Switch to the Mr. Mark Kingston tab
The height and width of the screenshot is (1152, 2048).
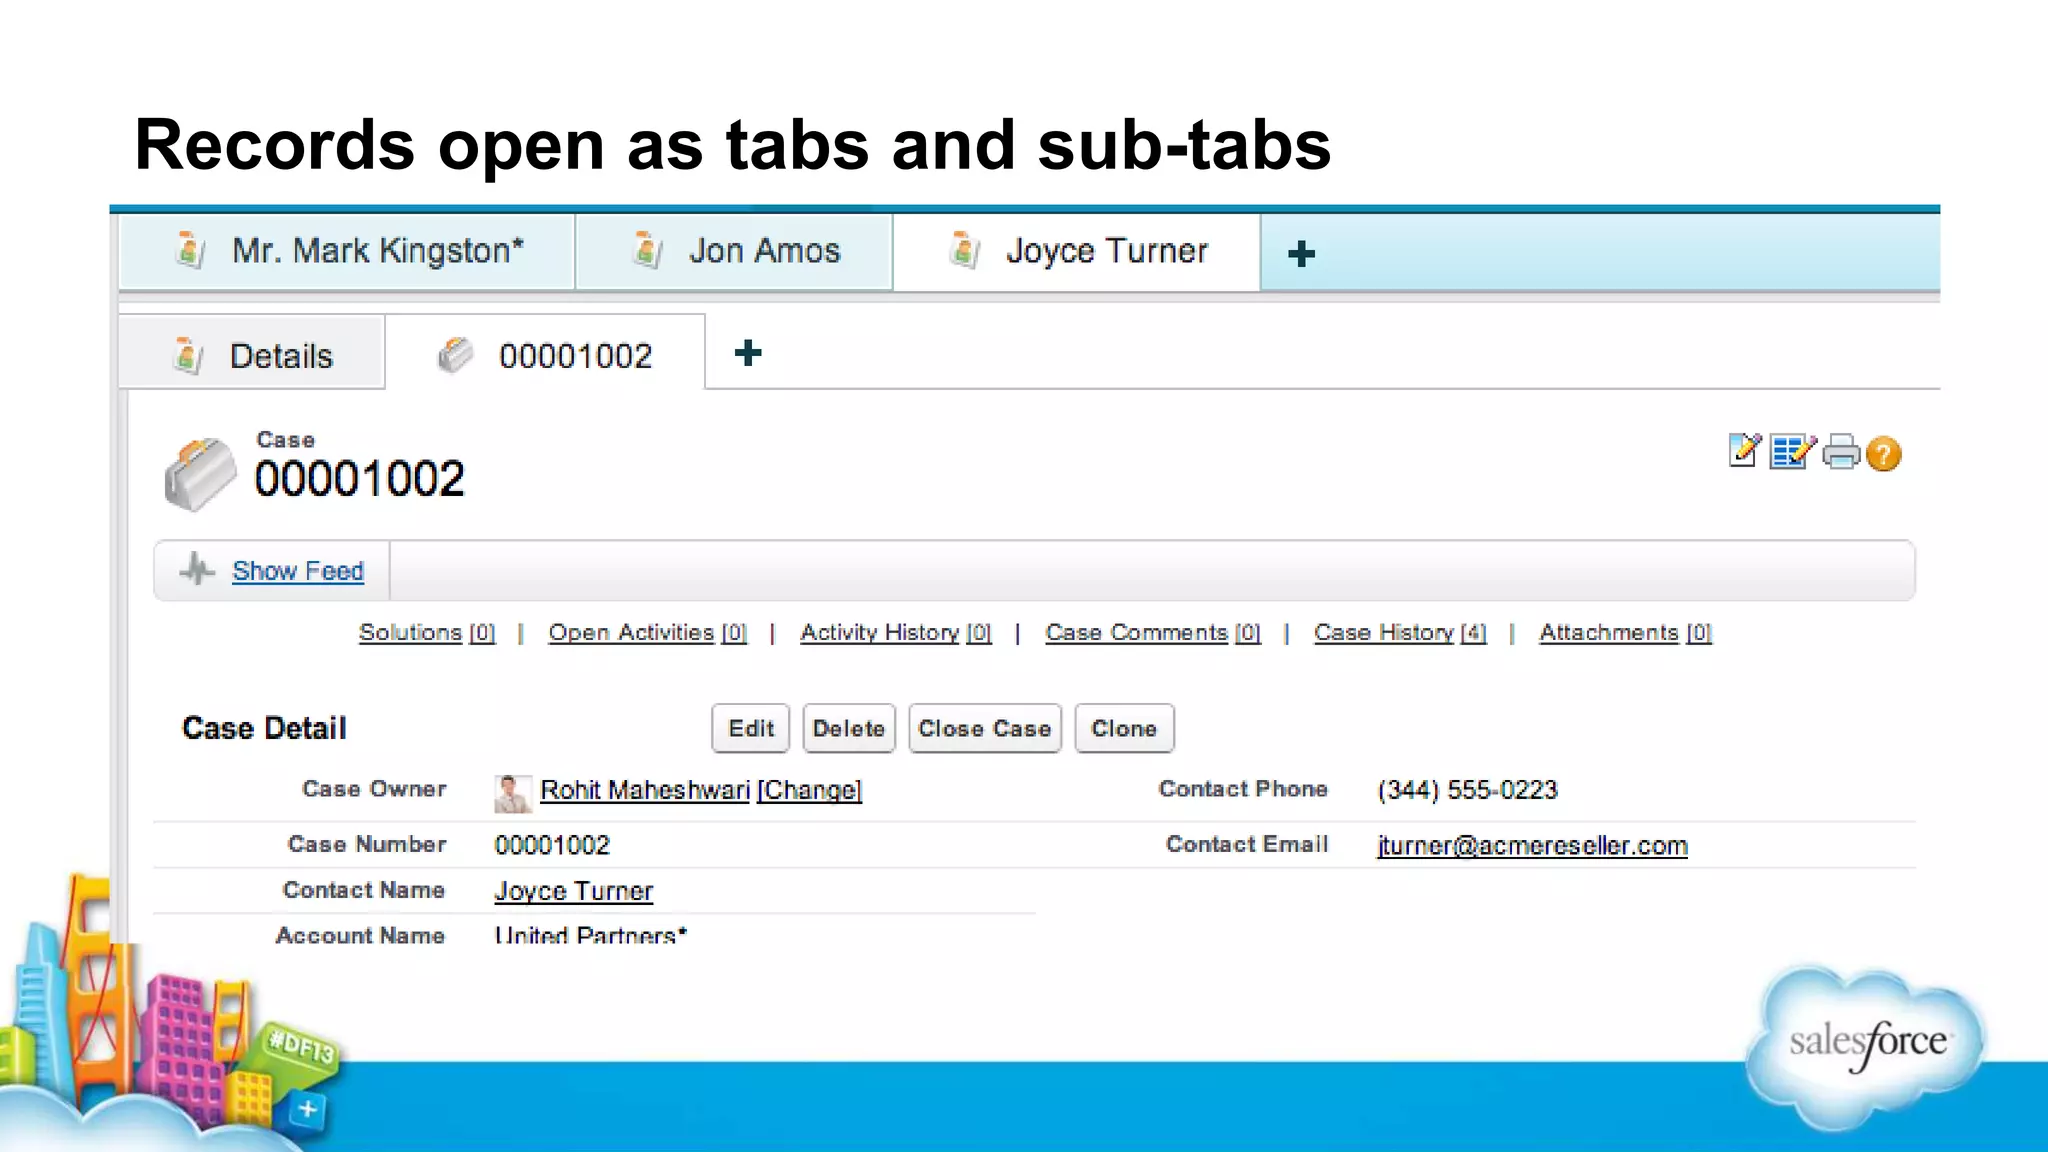(347, 251)
